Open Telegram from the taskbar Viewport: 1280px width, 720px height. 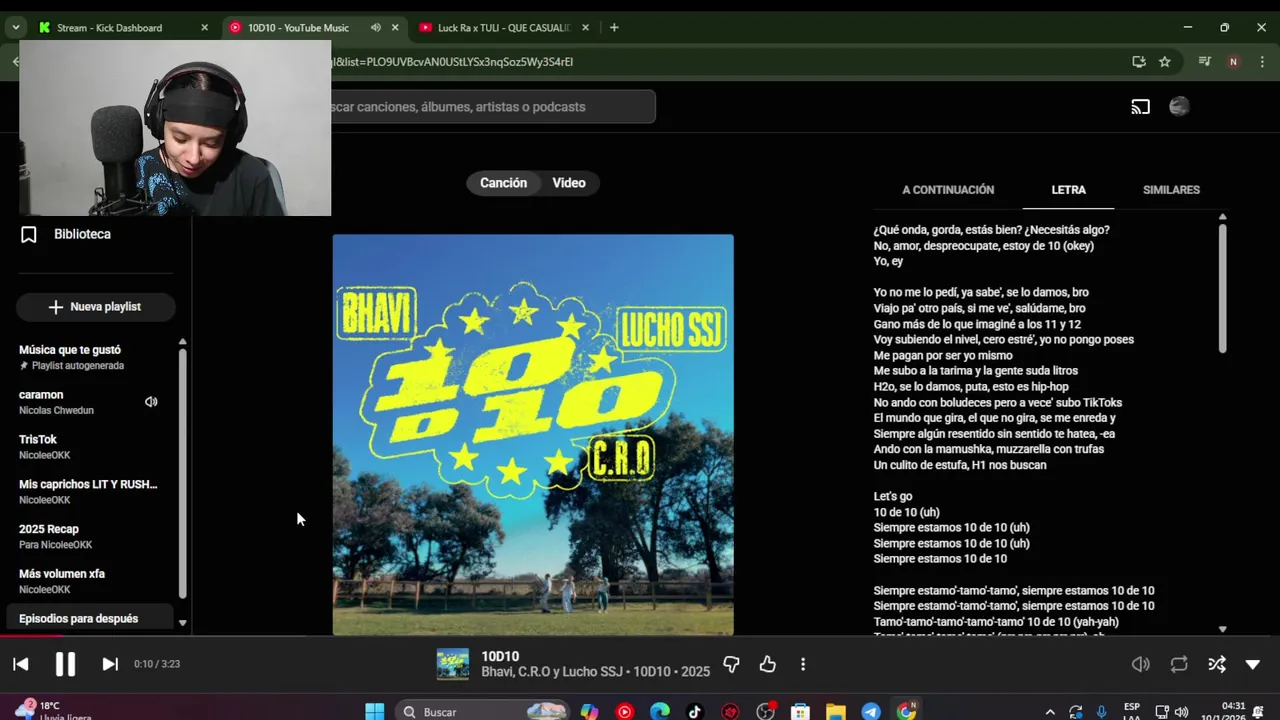coord(871,712)
